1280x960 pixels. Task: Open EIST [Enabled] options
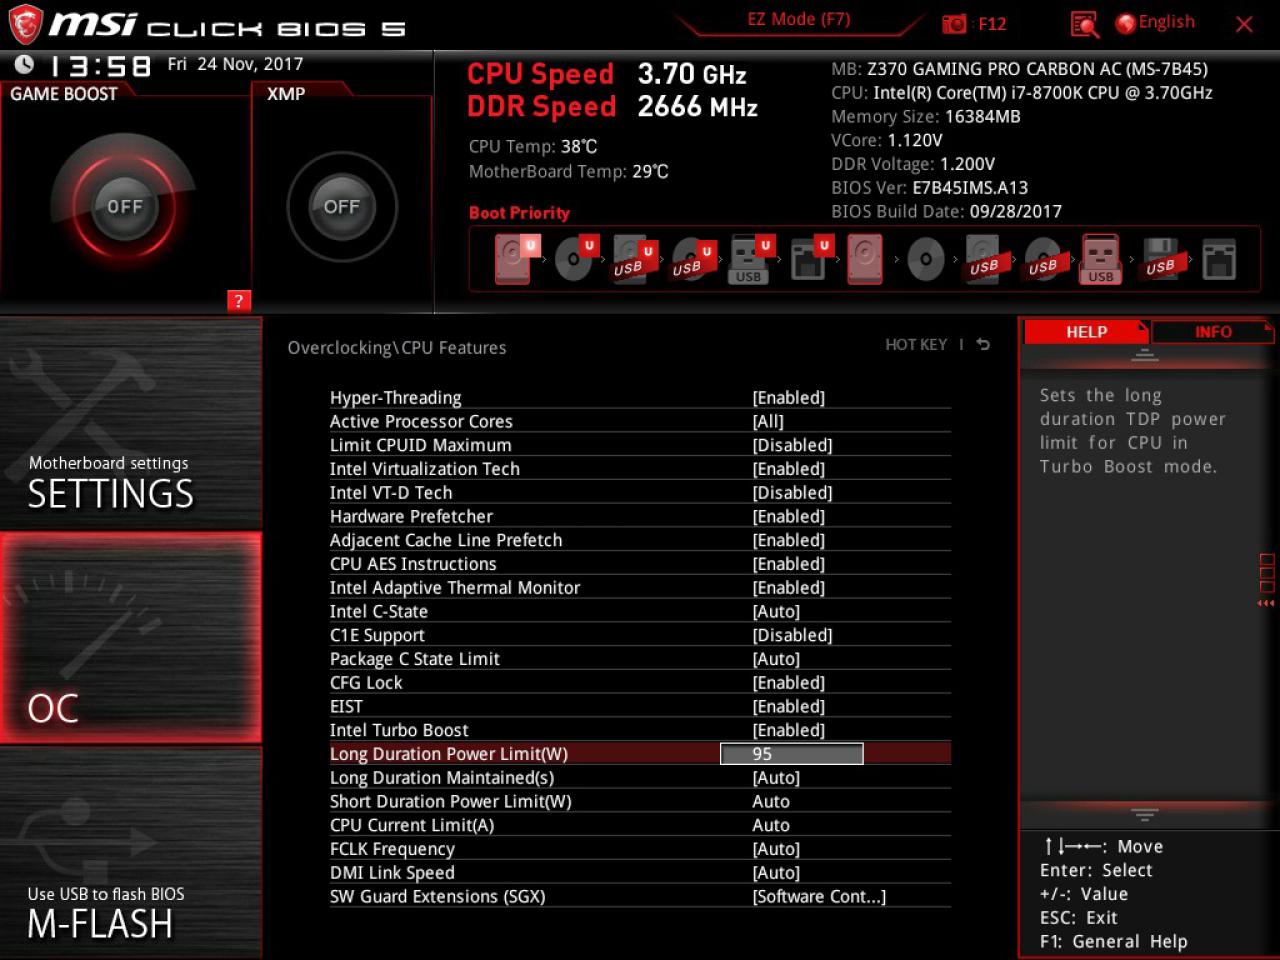789,707
